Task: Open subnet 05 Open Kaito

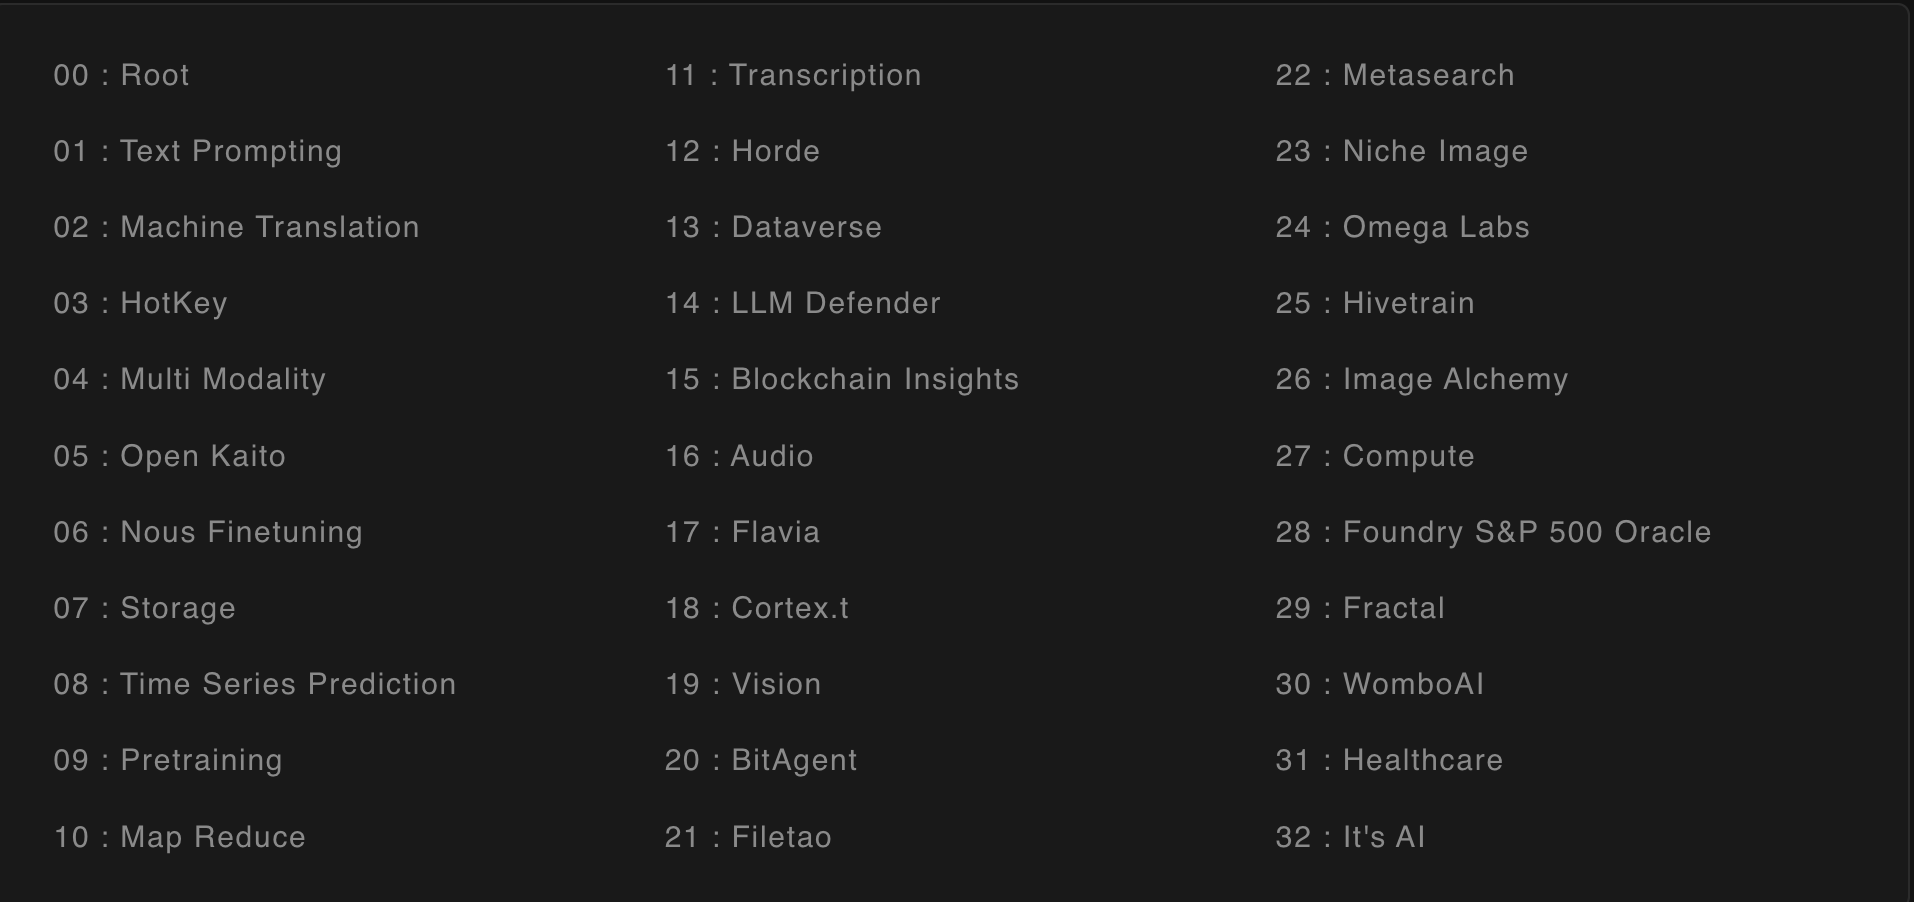Action: tap(169, 456)
